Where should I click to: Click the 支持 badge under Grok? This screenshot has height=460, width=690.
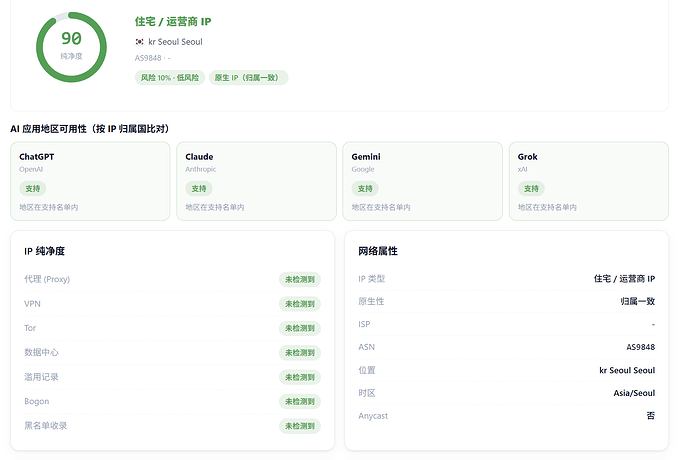point(531,188)
